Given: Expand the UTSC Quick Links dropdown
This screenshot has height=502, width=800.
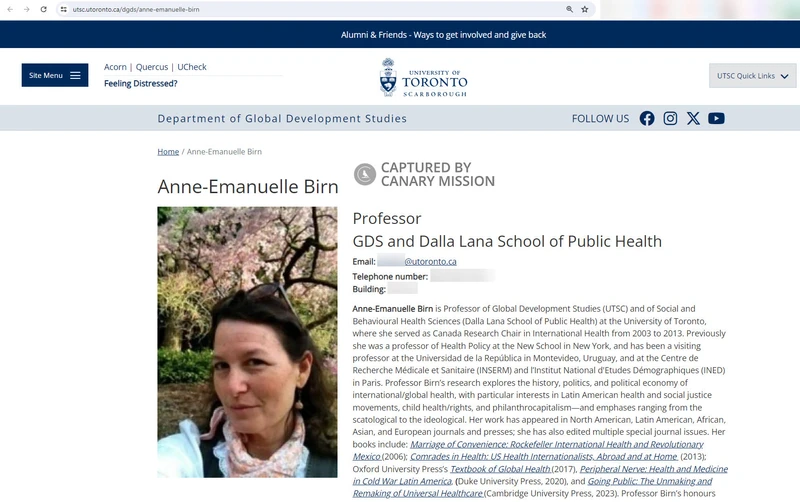Looking at the screenshot, I should [x=752, y=76].
